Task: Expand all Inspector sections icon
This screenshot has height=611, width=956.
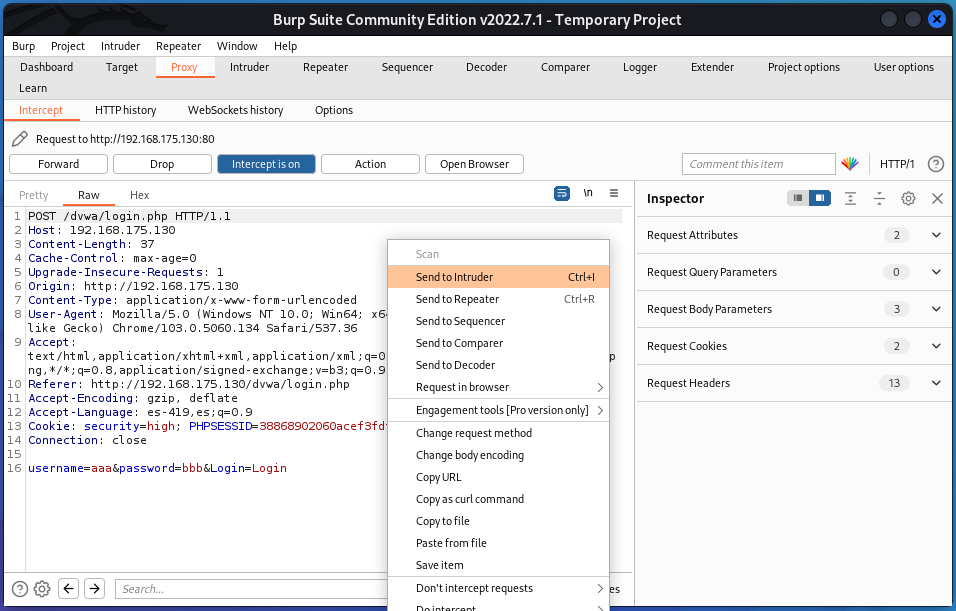Action: tap(850, 198)
